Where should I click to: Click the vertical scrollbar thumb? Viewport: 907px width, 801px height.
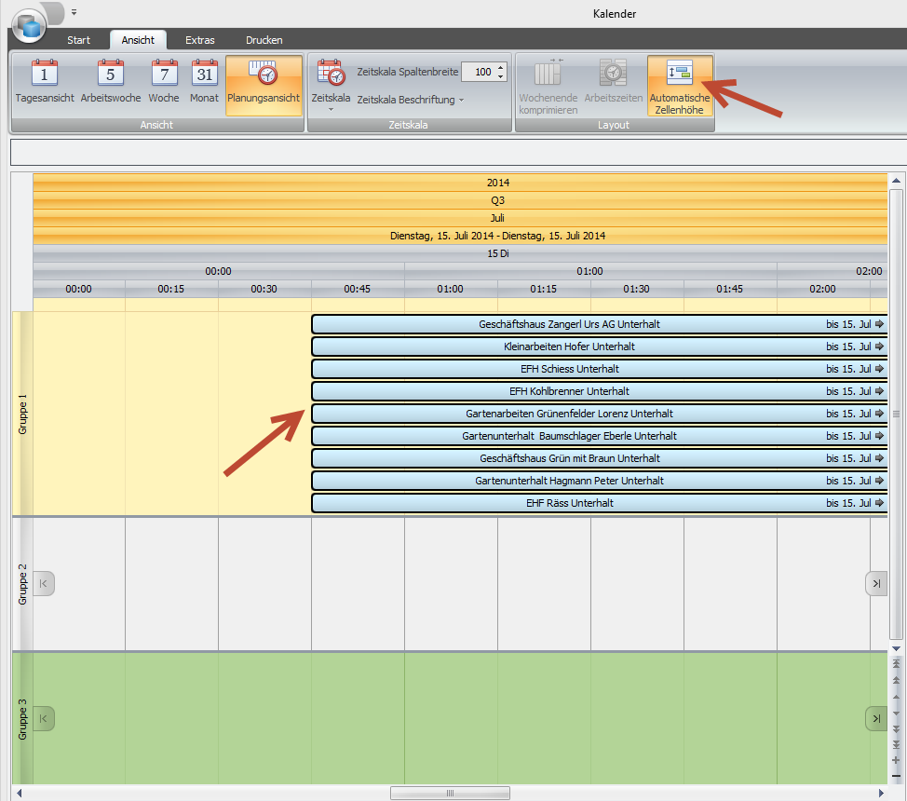coord(896,414)
